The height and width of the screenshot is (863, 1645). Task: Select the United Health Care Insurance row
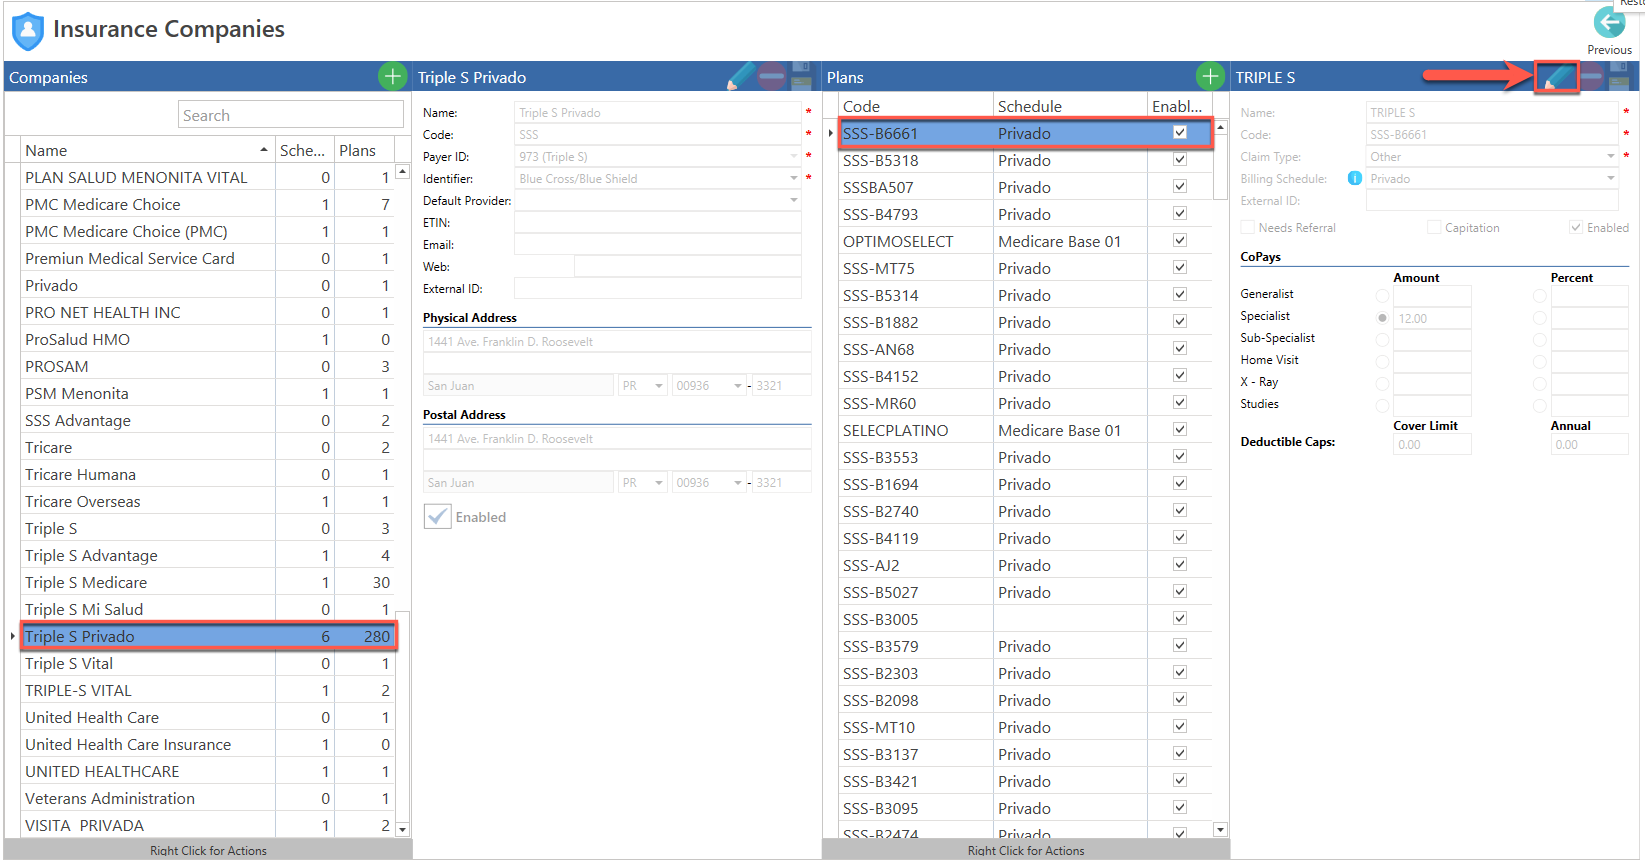tap(208, 744)
